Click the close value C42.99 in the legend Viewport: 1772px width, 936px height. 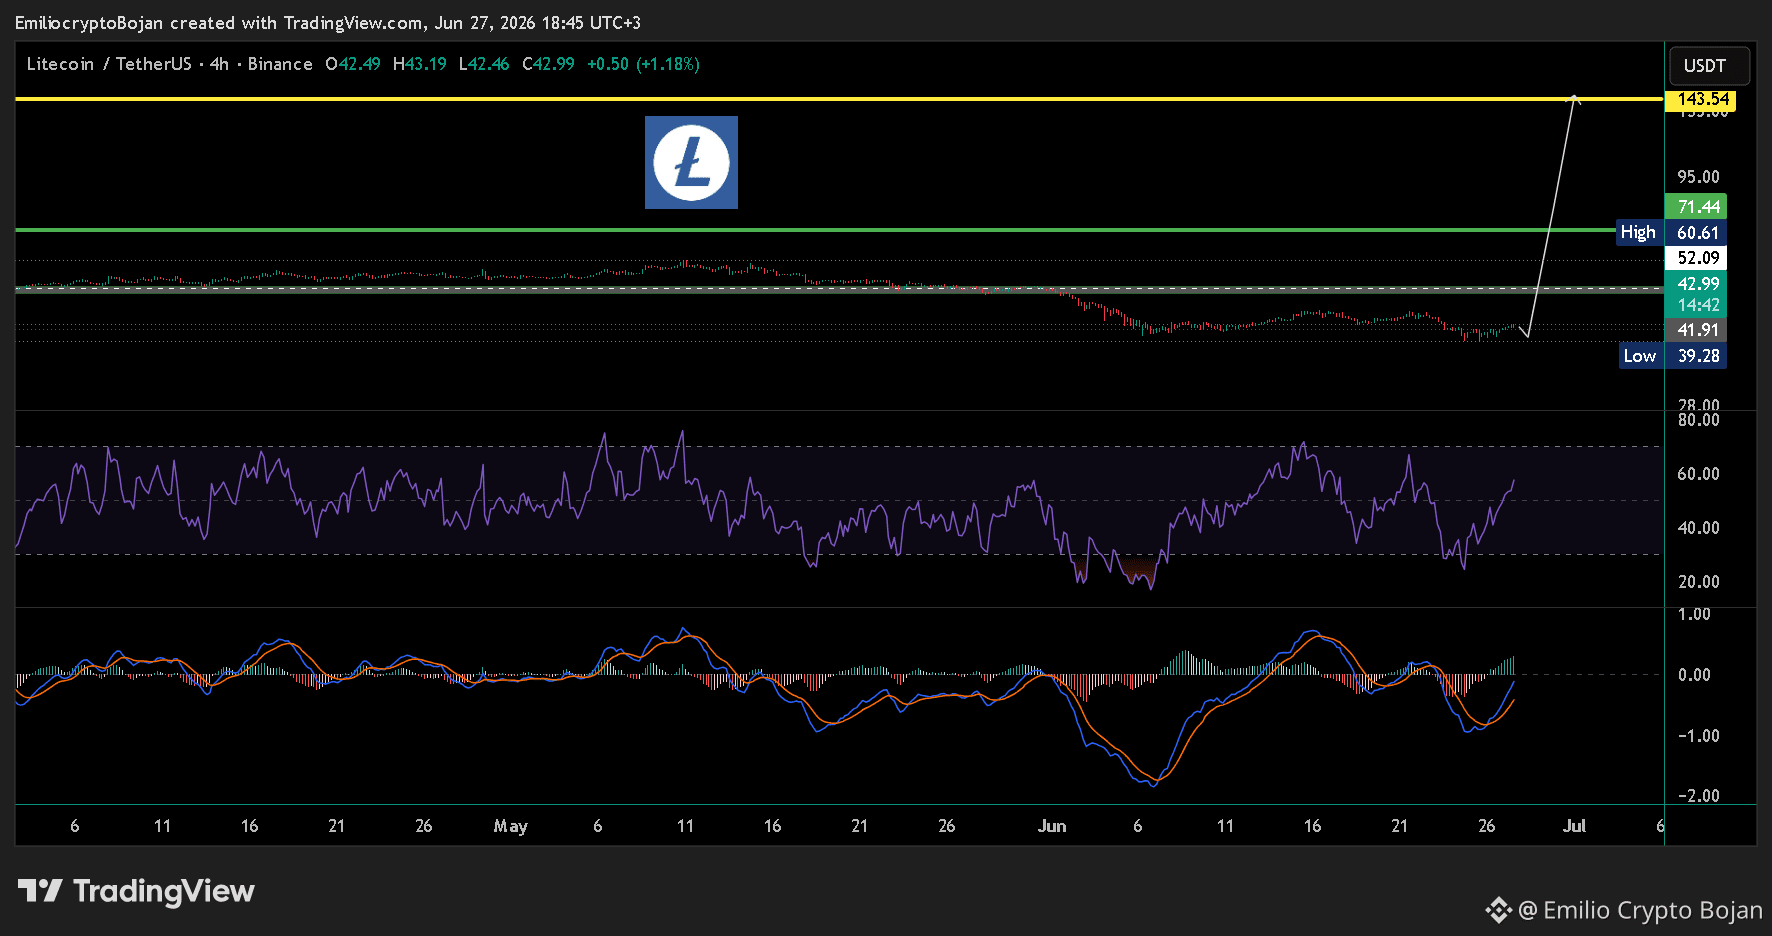pyautogui.click(x=548, y=64)
